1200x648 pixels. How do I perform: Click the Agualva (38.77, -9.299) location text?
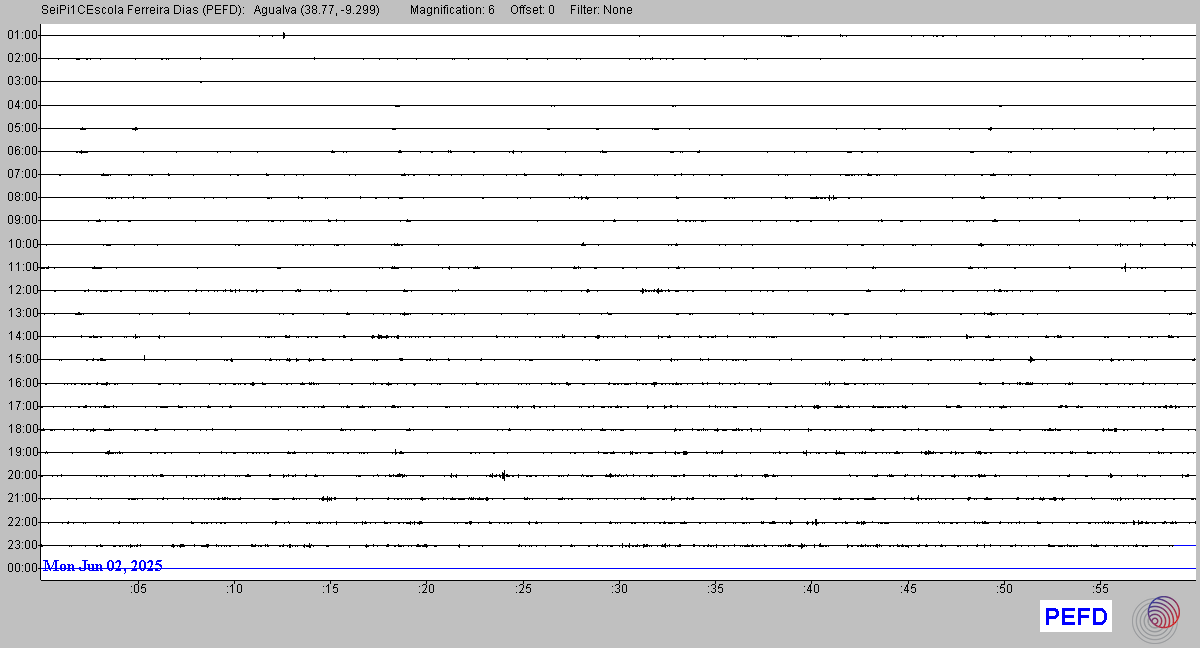317,10
